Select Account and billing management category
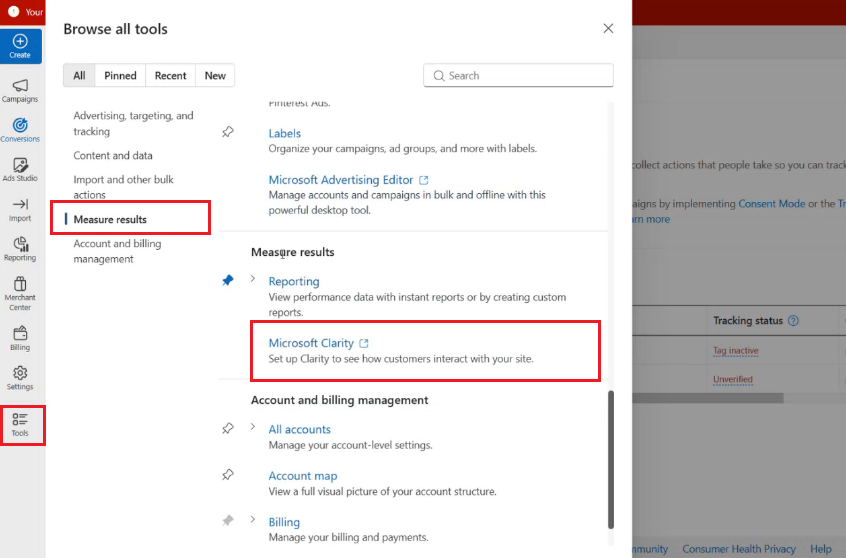This screenshot has height=558, width=846. pos(118,251)
